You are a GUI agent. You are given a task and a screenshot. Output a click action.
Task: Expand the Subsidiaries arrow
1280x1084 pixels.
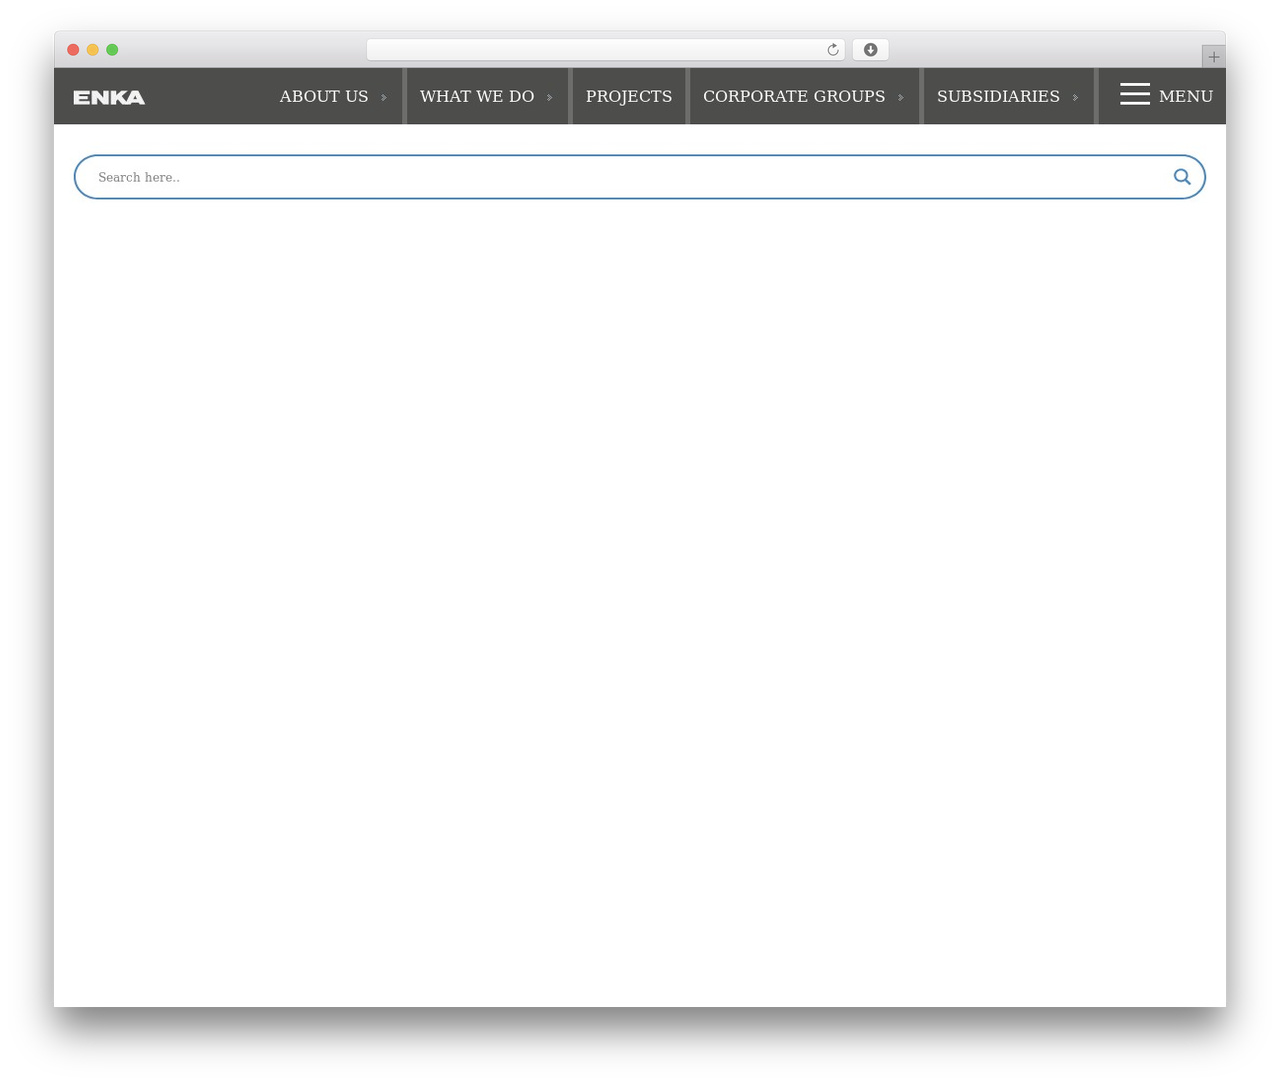coord(1076,98)
